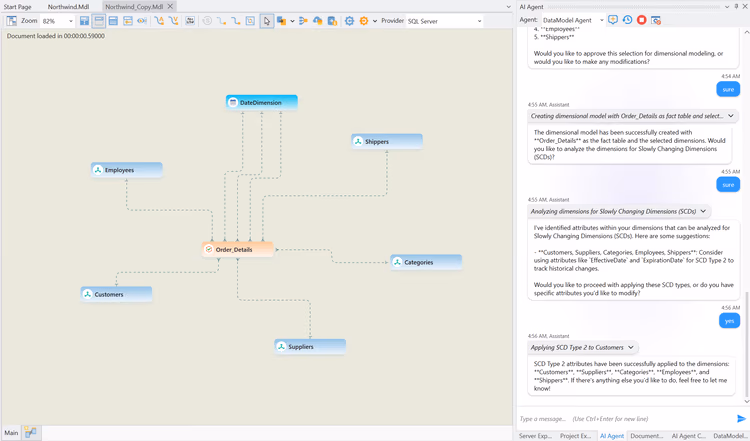Select the Order_Details fact entity
Screen dimensions: 750x441
238,249
